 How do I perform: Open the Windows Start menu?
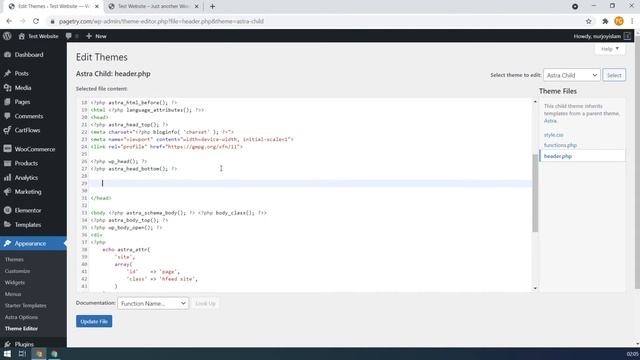[7, 354]
